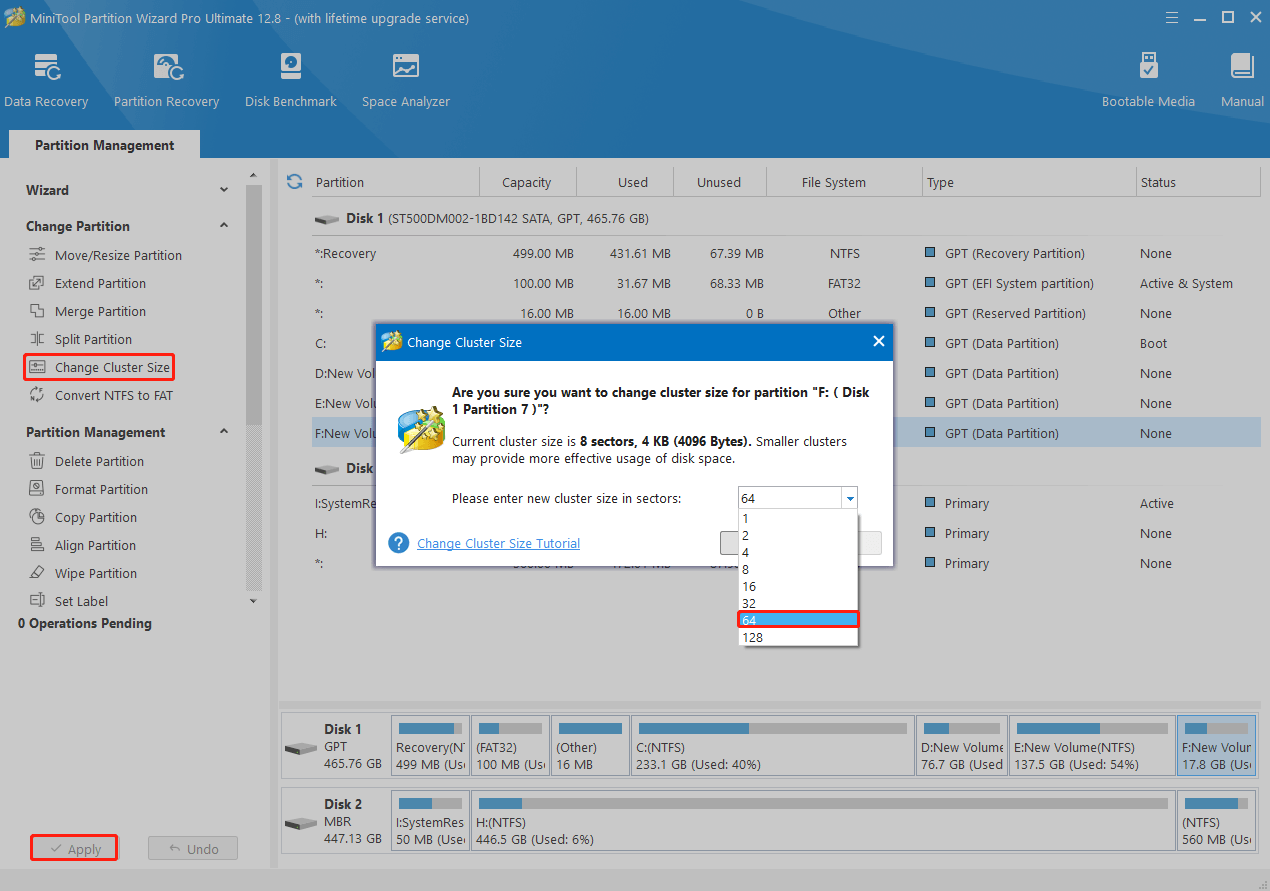
Task: Open the cluster size dropdown arrow
Action: click(x=849, y=498)
